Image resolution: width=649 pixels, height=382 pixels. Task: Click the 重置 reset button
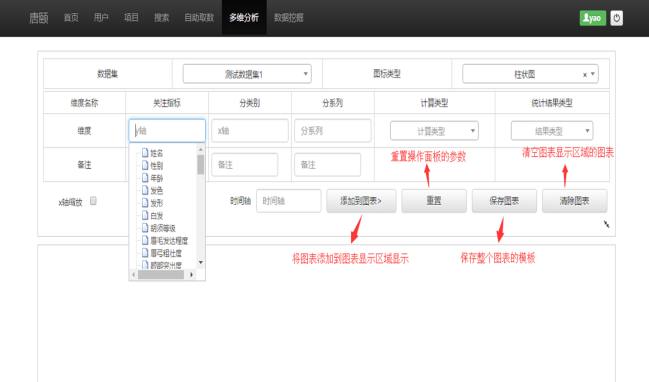(434, 201)
